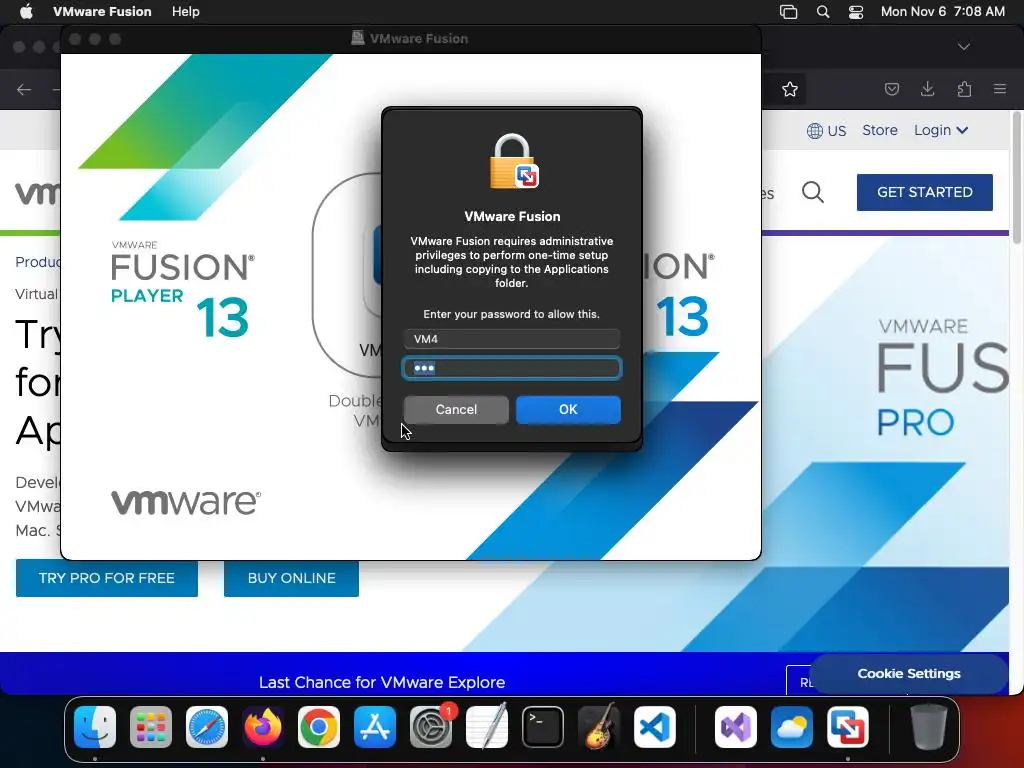
Task: Open Firefox extensions puzzle icon
Action: 964,89
